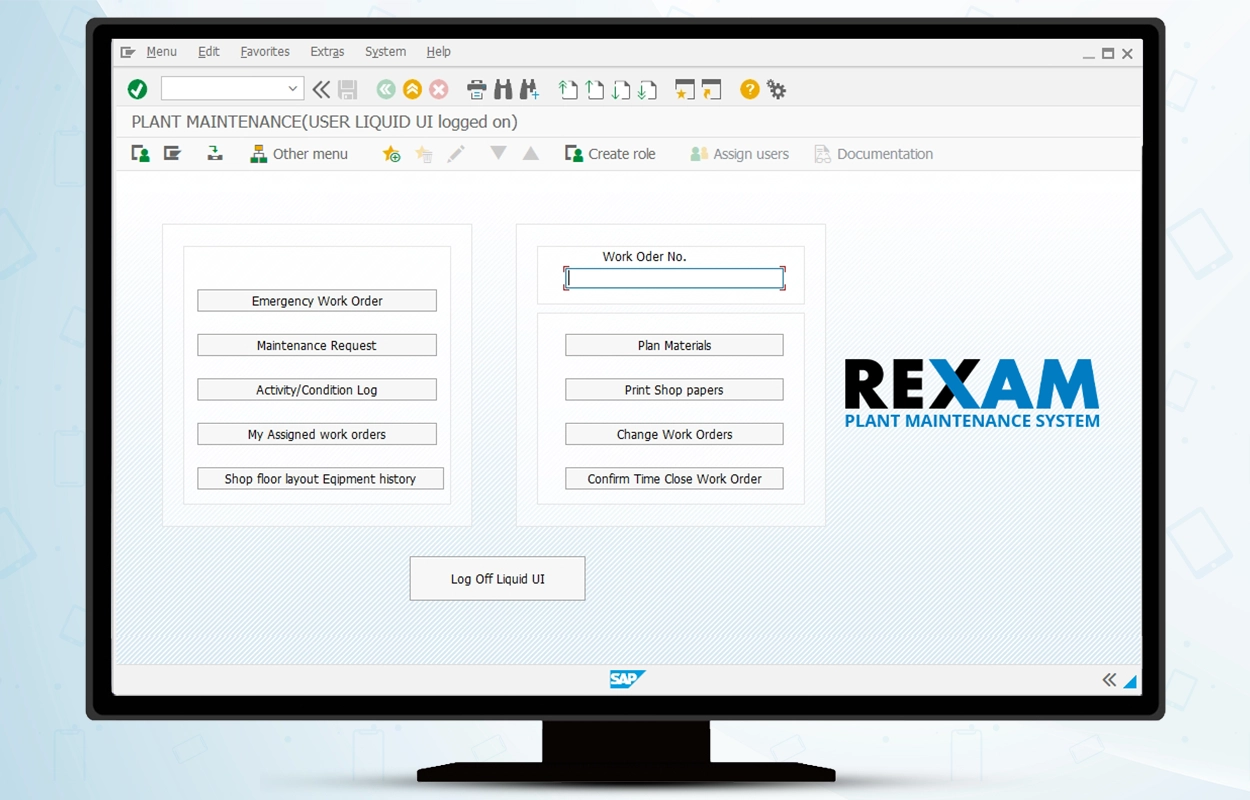Go to Next page icon
The width and height of the screenshot is (1250, 800).
pos(621,89)
